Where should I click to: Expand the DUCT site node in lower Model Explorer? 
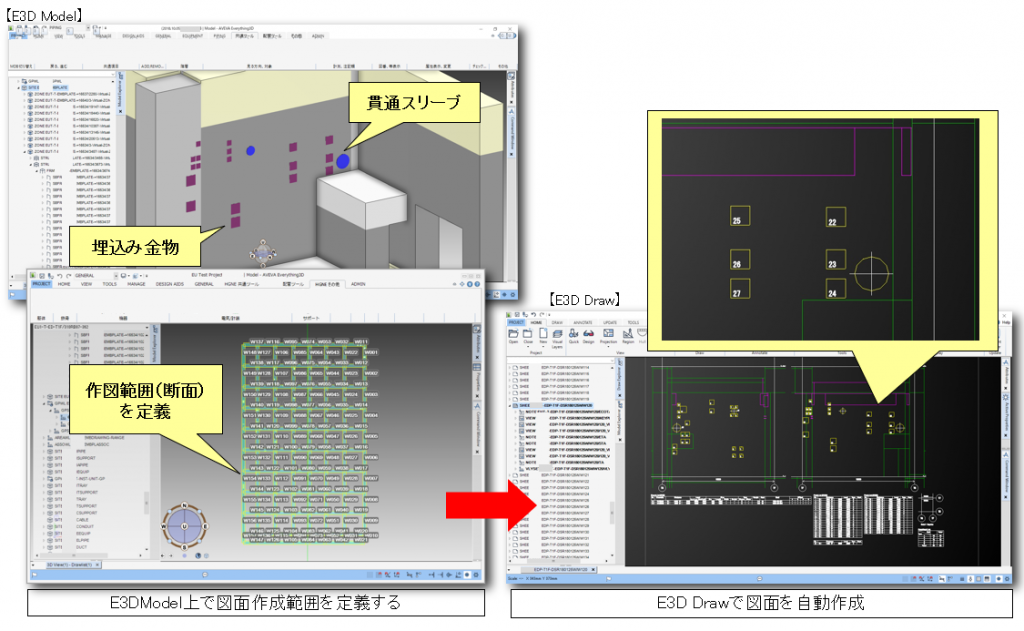pos(44,547)
